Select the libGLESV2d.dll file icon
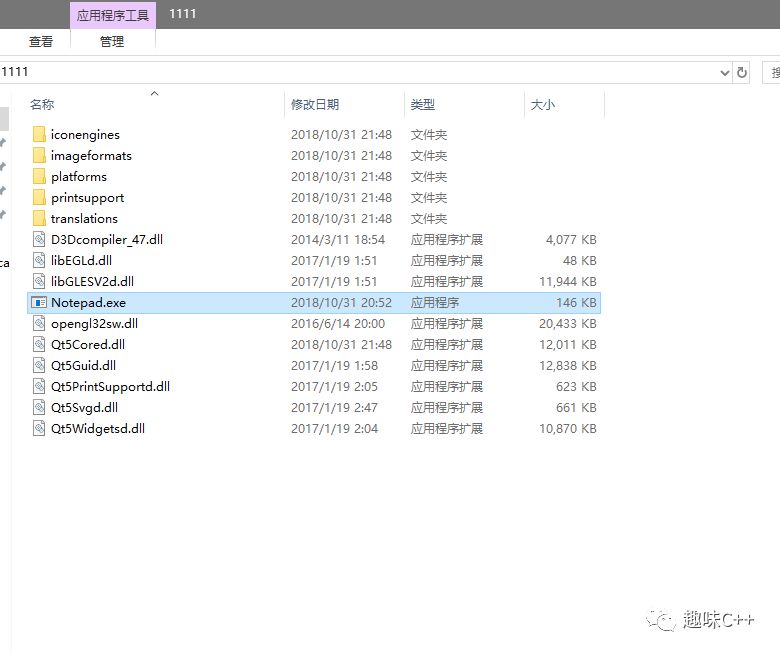The height and width of the screenshot is (654, 780). (39, 281)
